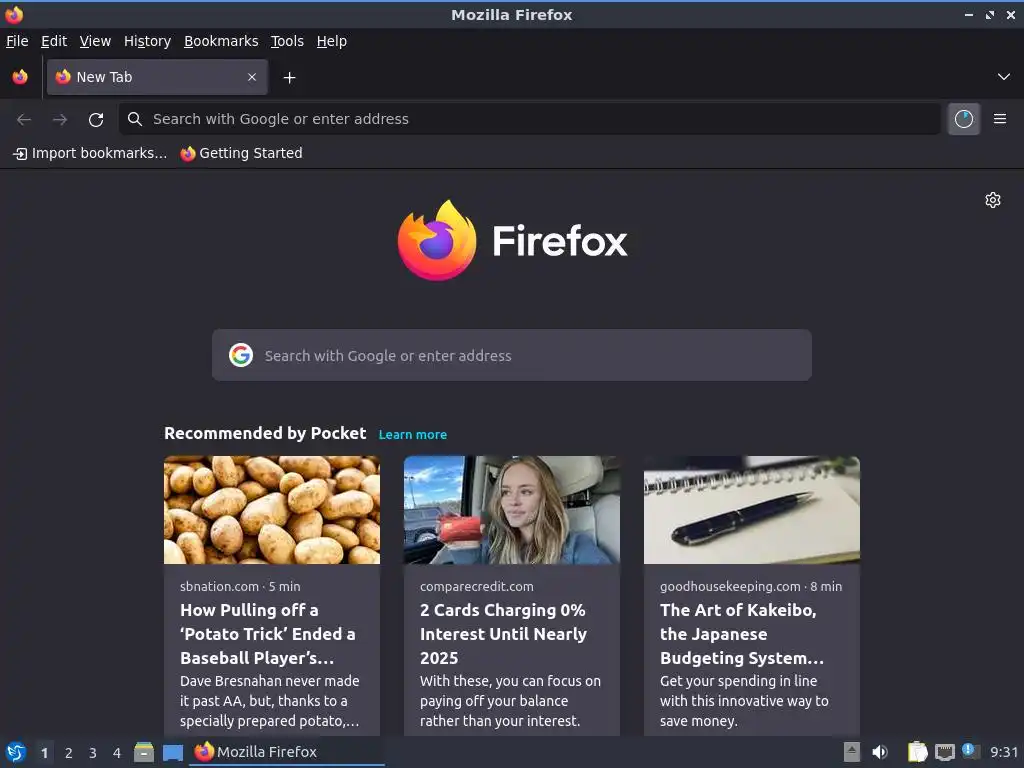Expand the list all tabs chevron
The width and height of the screenshot is (1024, 768).
(x=1004, y=77)
